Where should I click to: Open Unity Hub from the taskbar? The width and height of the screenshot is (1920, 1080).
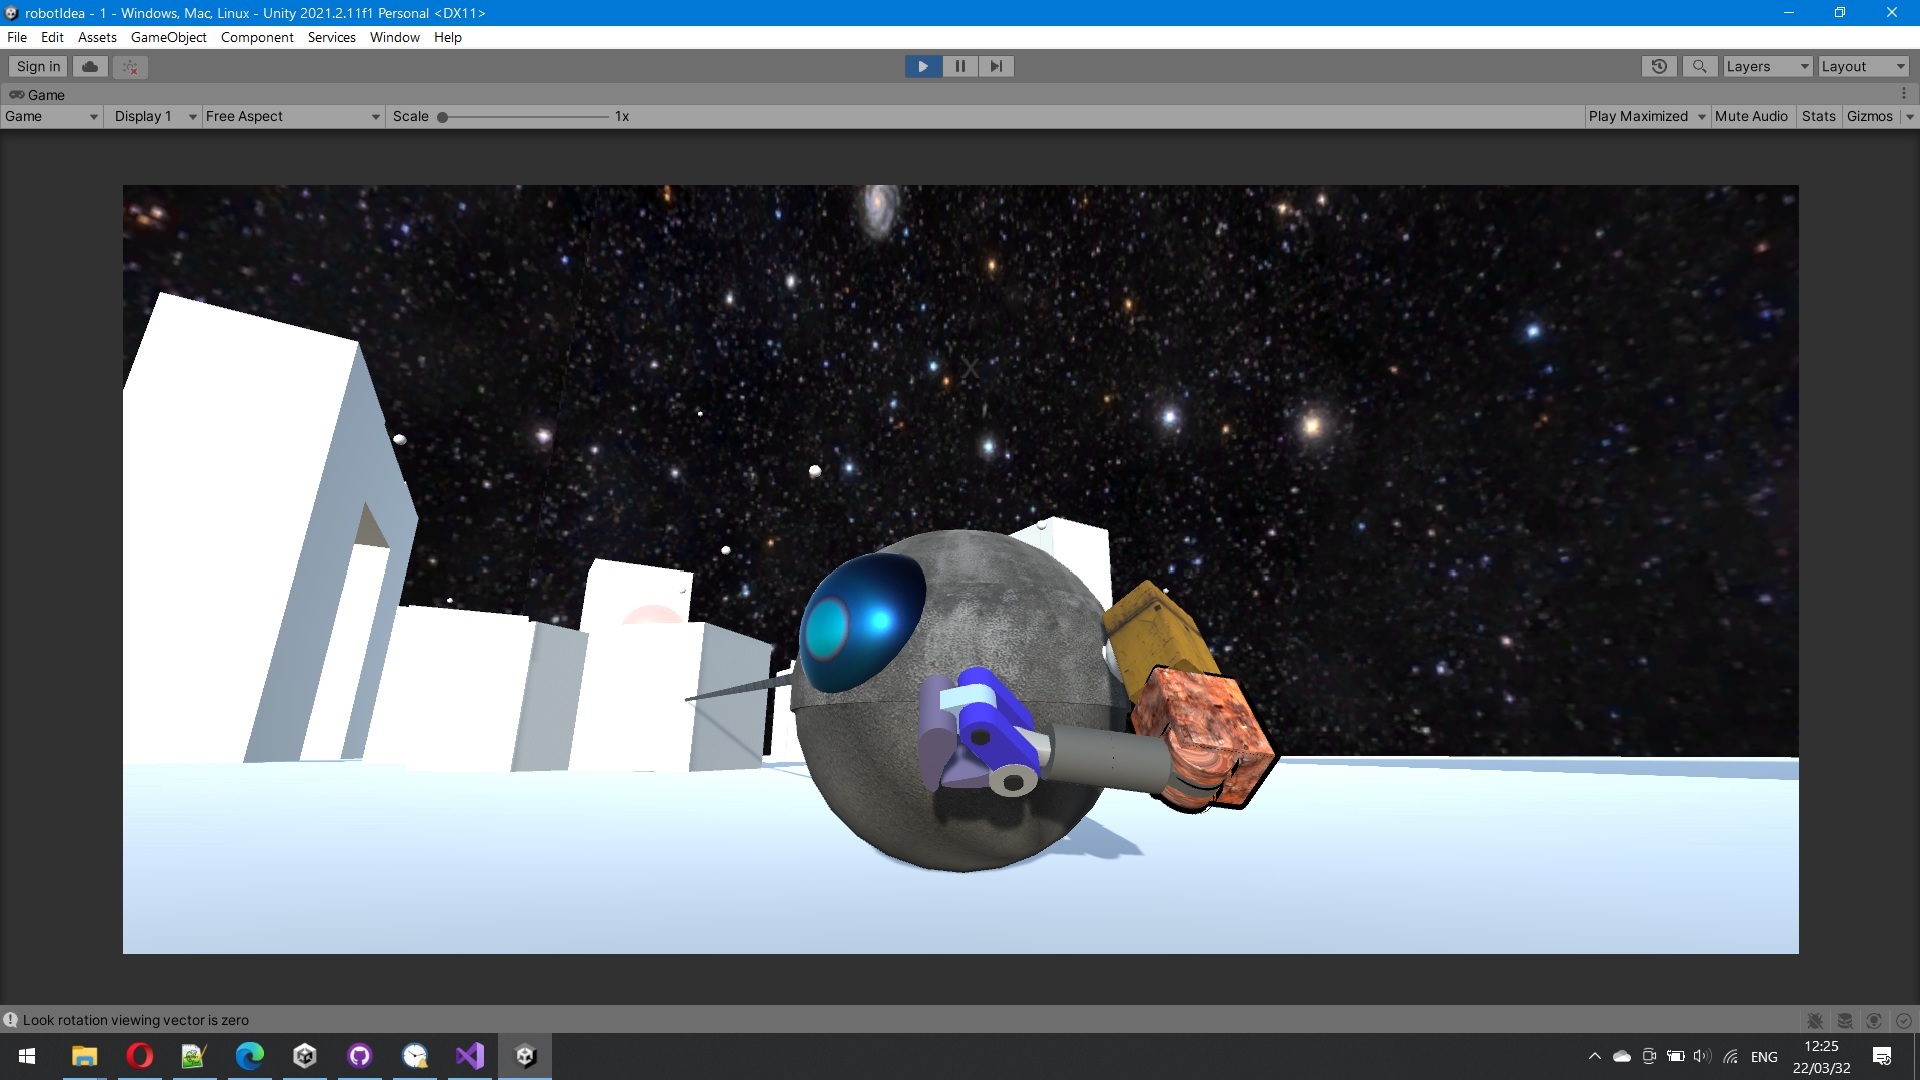[305, 1056]
